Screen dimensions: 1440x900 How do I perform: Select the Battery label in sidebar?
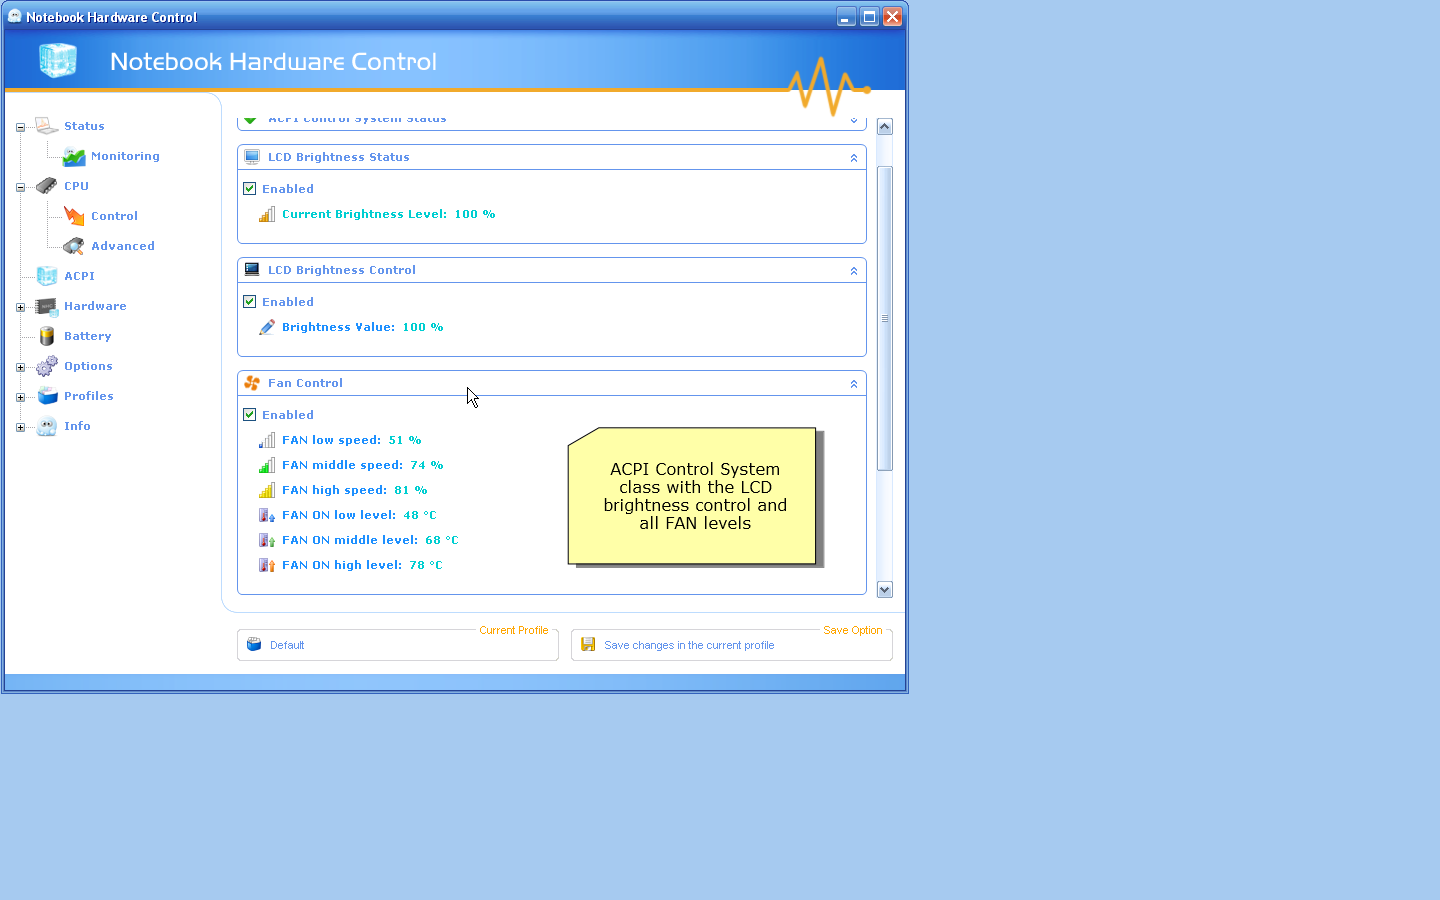click(x=88, y=336)
